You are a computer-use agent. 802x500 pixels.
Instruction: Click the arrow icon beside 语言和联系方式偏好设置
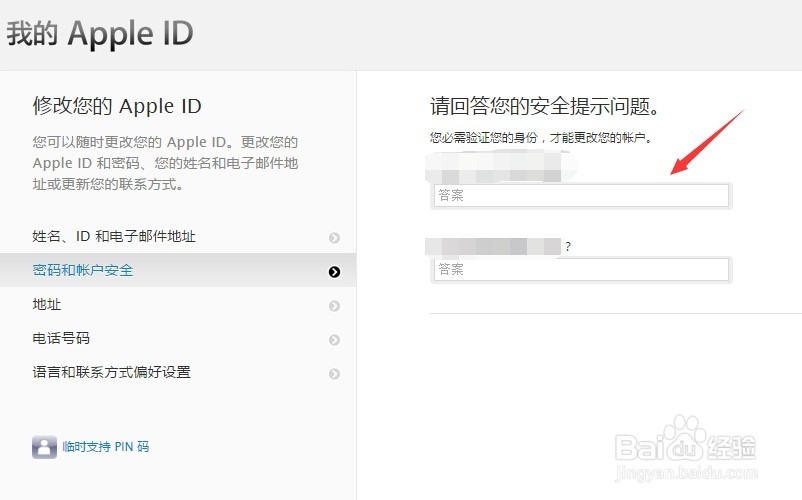point(335,374)
